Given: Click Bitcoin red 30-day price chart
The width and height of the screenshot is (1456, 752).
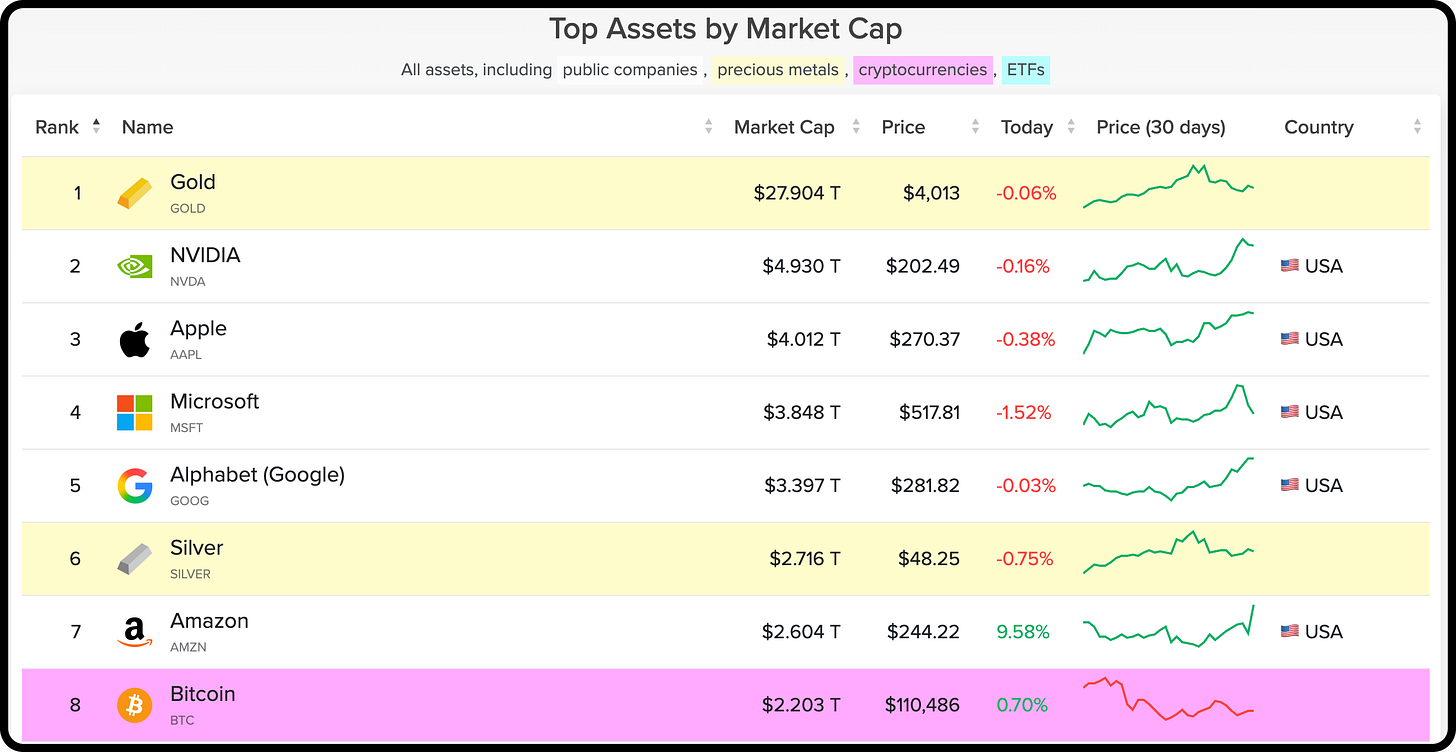Looking at the screenshot, I should [x=1168, y=699].
